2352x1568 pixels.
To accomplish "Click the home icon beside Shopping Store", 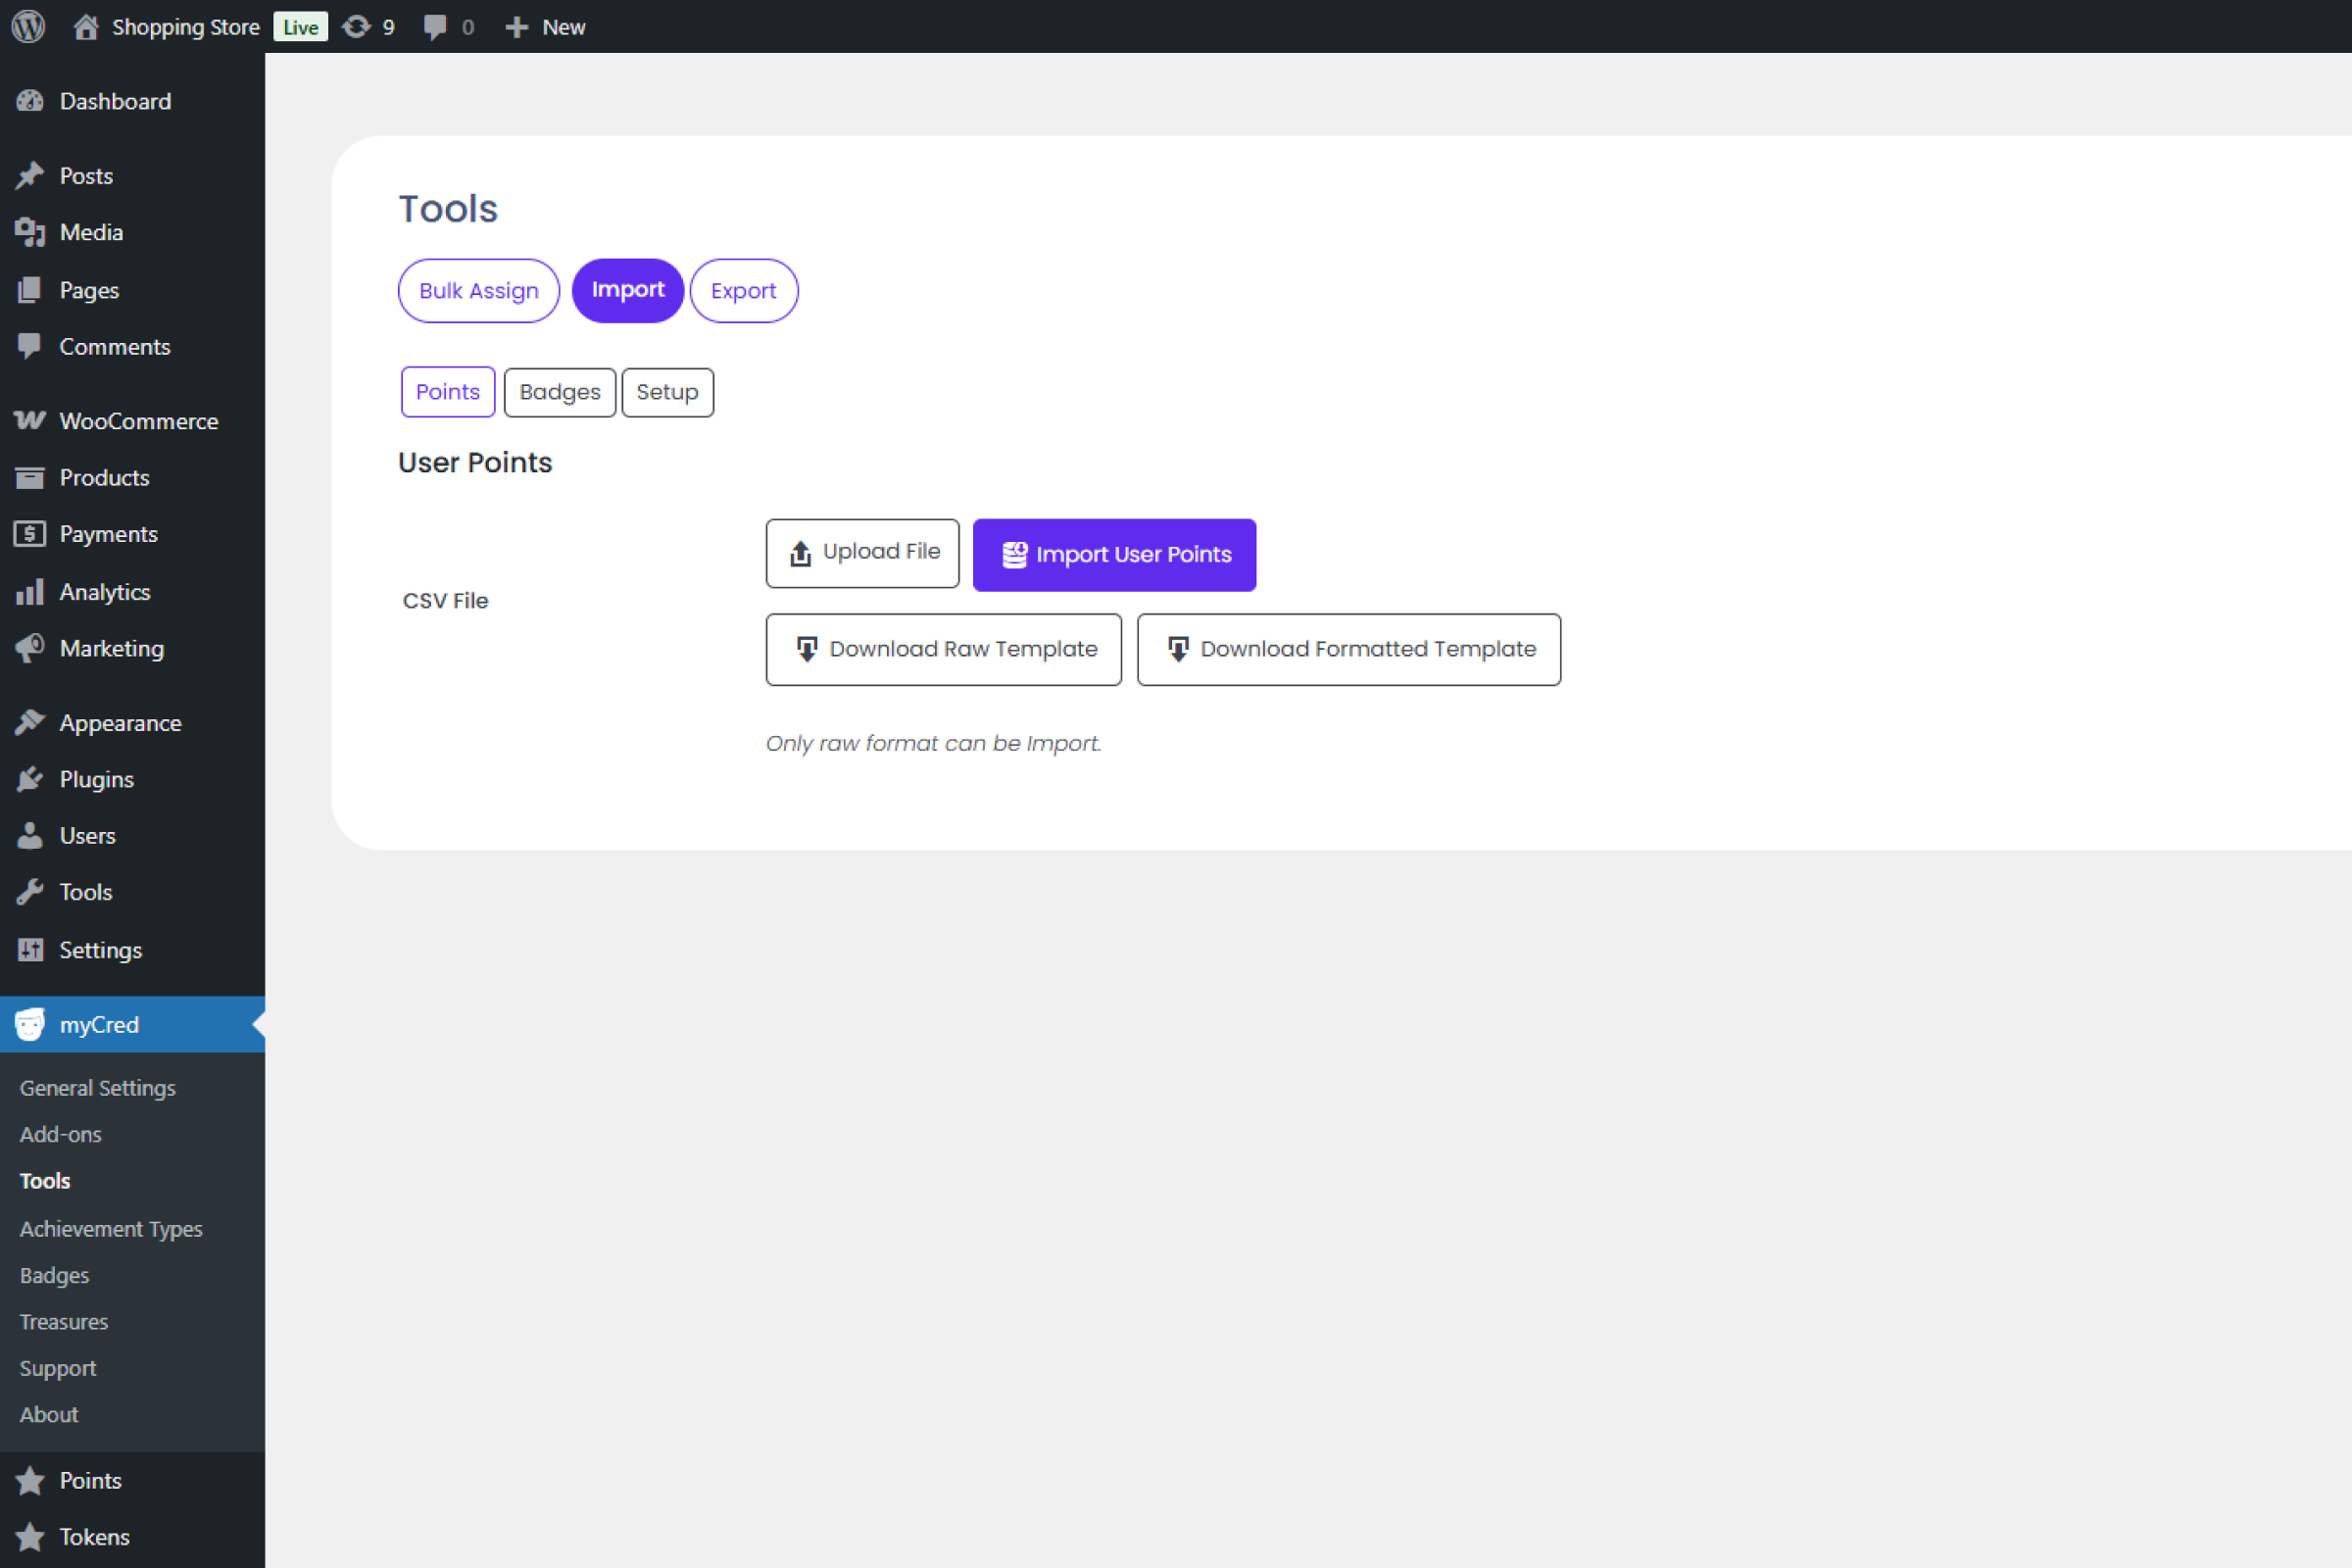I will pyautogui.click(x=86, y=27).
